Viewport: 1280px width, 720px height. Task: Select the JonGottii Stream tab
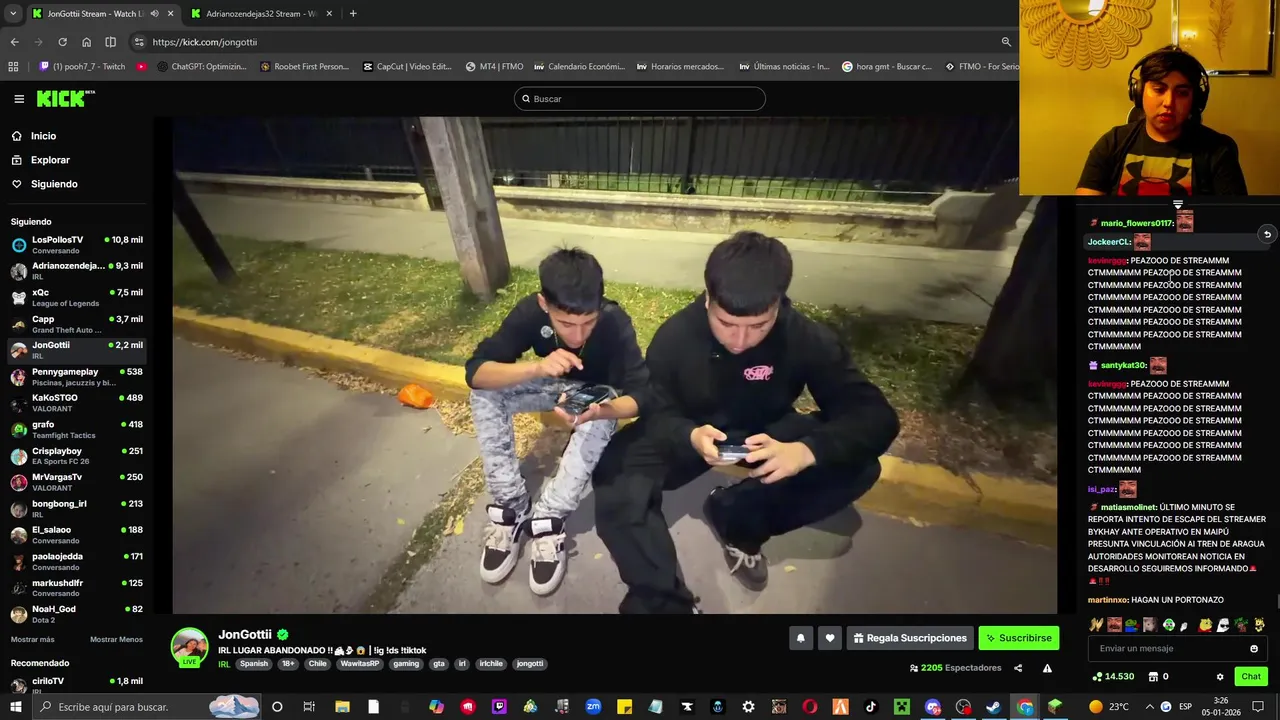(x=102, y=14)
